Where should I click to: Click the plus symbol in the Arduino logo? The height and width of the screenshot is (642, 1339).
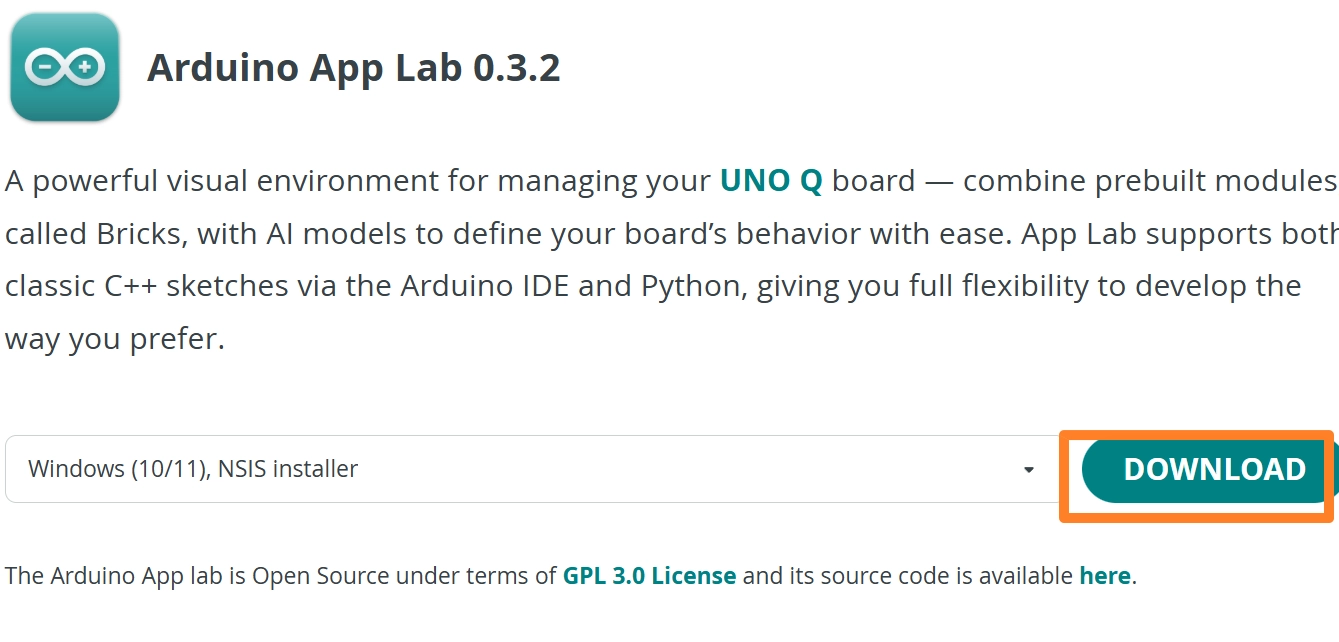[85, 68]
